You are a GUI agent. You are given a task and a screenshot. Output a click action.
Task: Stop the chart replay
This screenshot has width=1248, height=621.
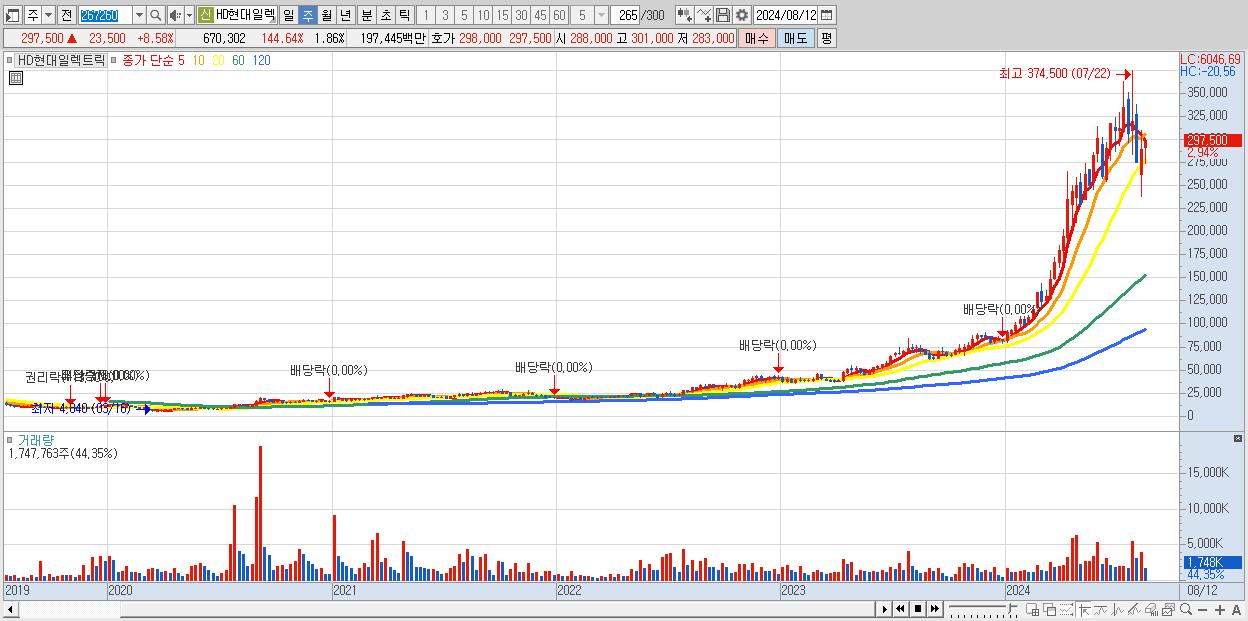click(918, 609)
